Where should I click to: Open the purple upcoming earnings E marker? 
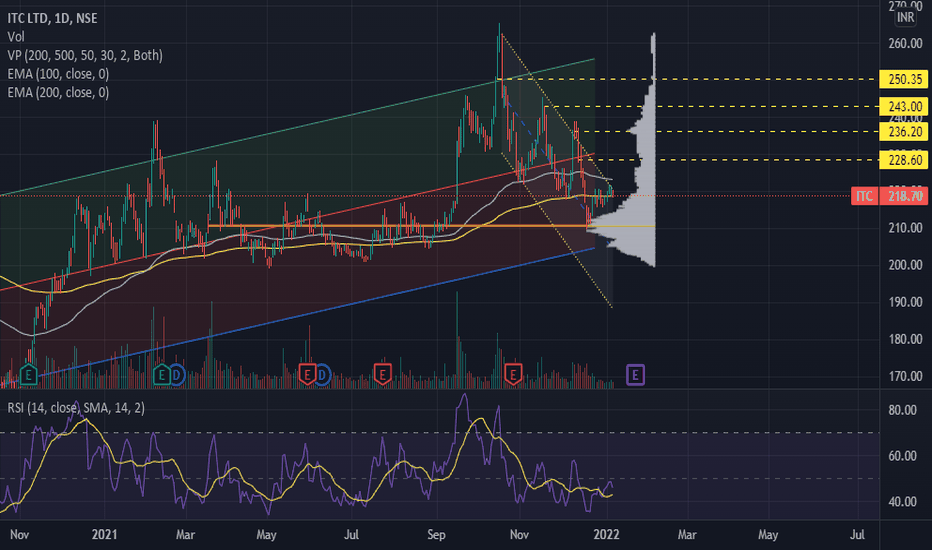[635, 375]
